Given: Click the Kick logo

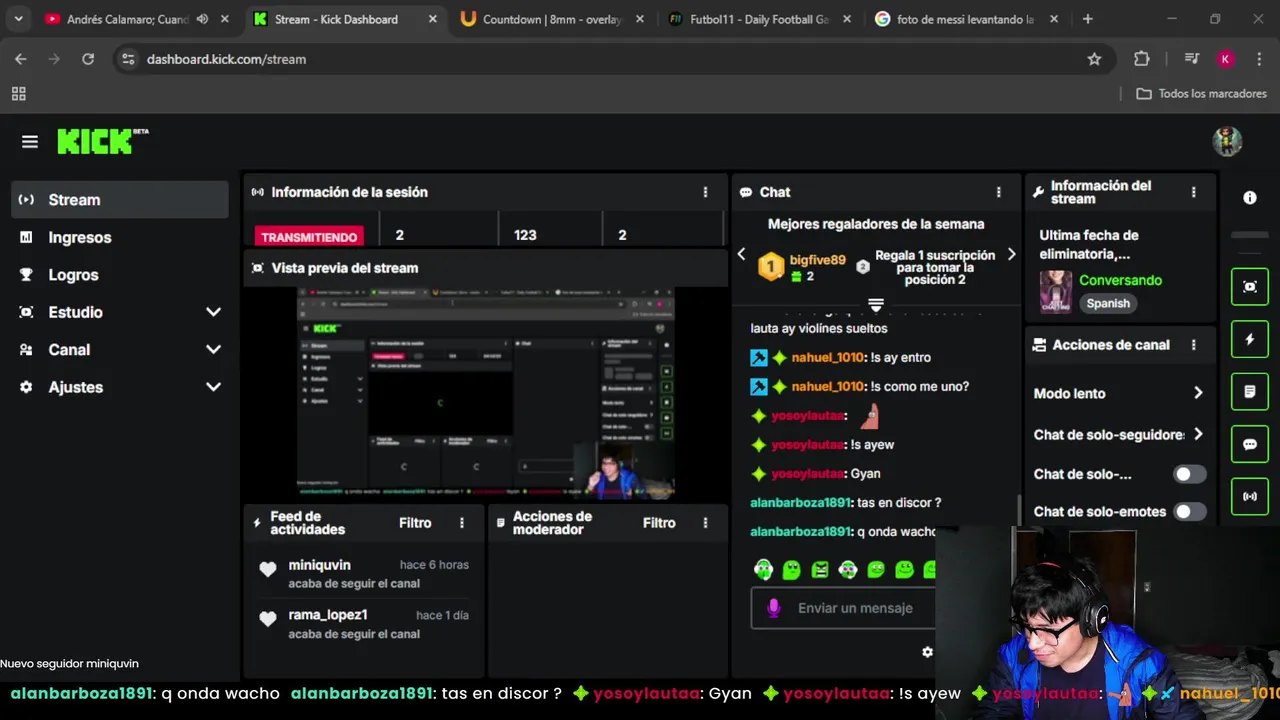Looking at the screenshot, I should click(101, 141).
